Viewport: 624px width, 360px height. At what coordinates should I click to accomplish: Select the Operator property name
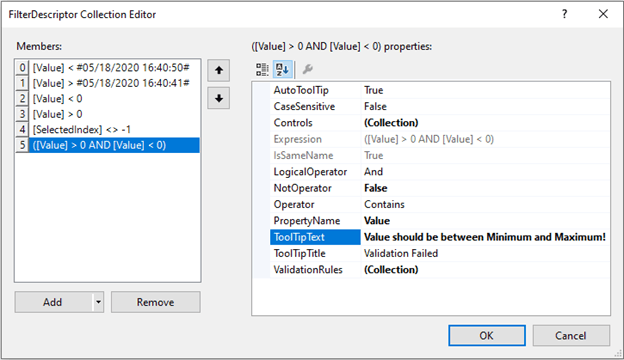click(294, 204)
